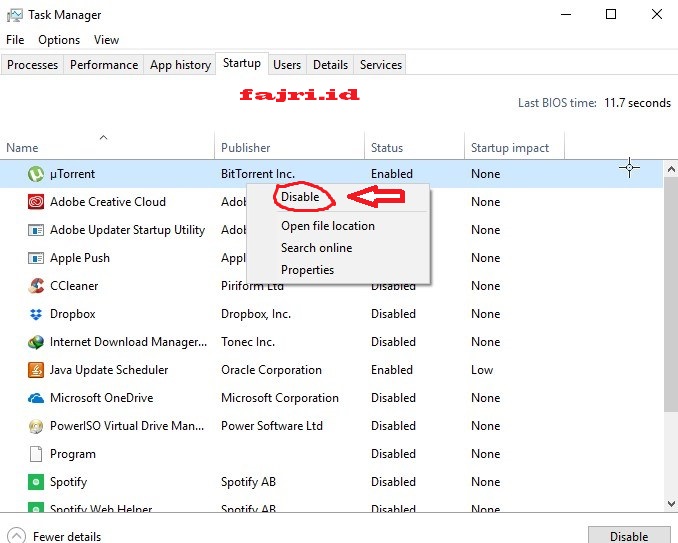The width and height of the screenshot is (678, 543).
Task: Choose Search online in context menu
Action: click(x=317, y=248)
